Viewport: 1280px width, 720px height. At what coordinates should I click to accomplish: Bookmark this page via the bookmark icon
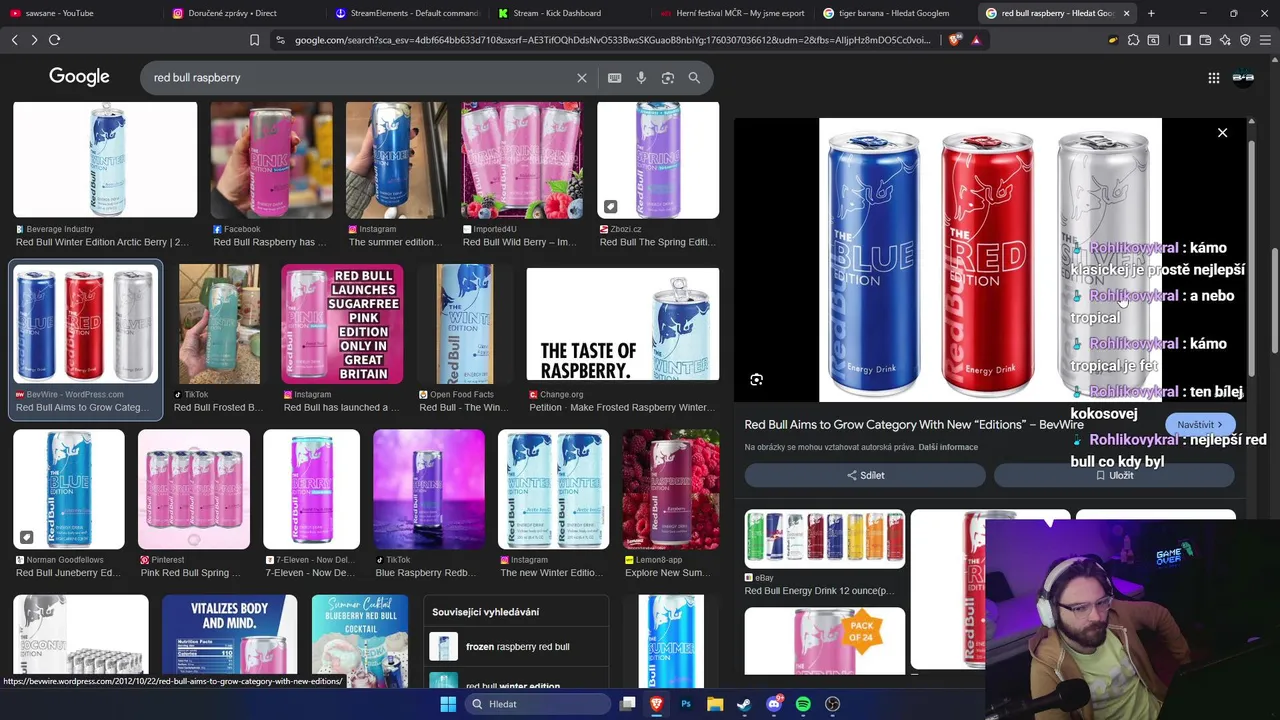(254, 40)
